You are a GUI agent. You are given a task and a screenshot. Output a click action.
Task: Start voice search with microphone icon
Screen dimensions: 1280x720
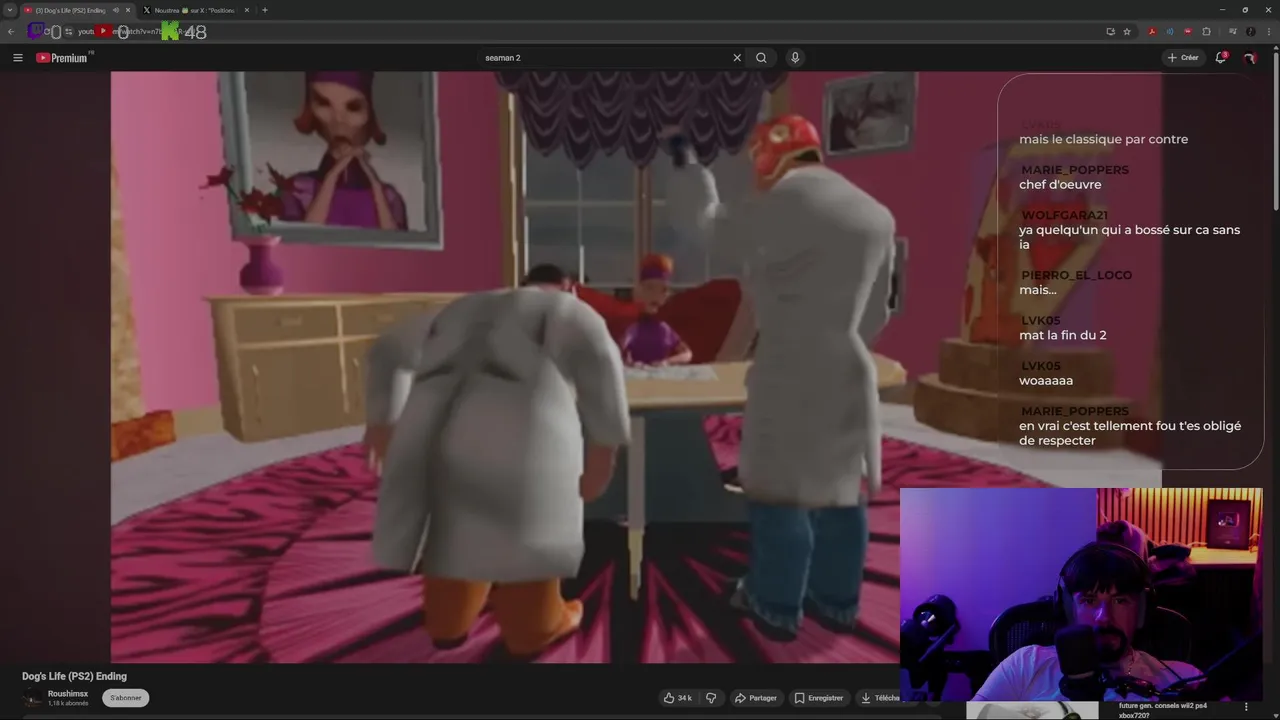pyautogui.click(x=795, y=58)
